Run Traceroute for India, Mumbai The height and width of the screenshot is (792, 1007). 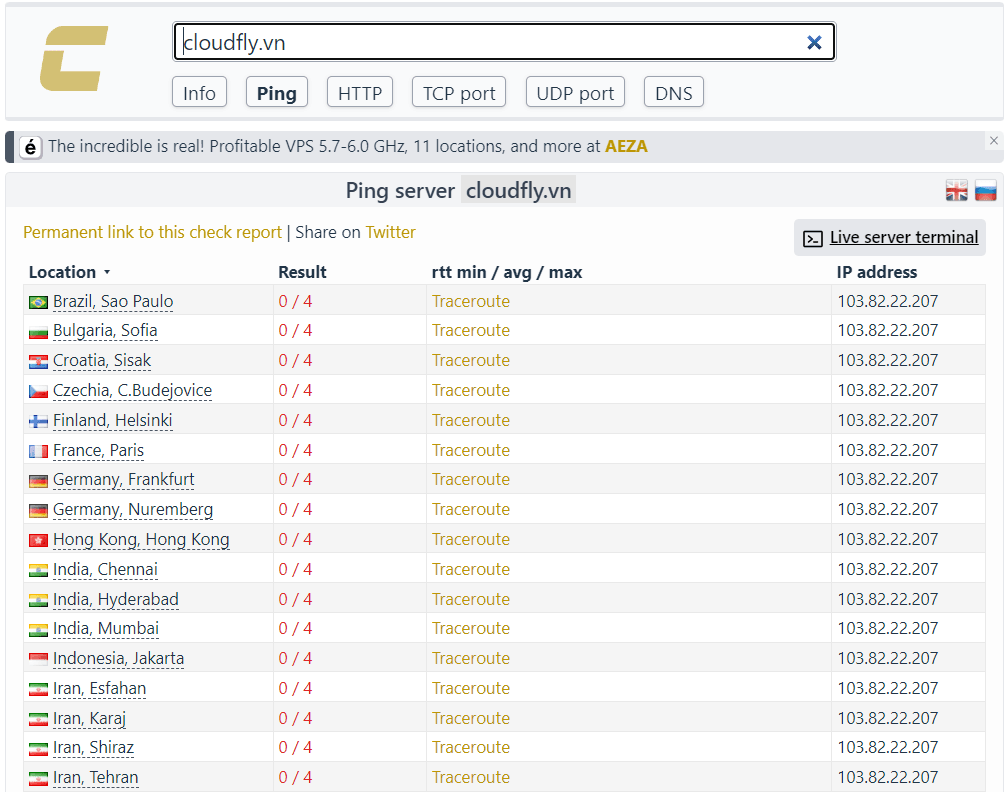471,628
